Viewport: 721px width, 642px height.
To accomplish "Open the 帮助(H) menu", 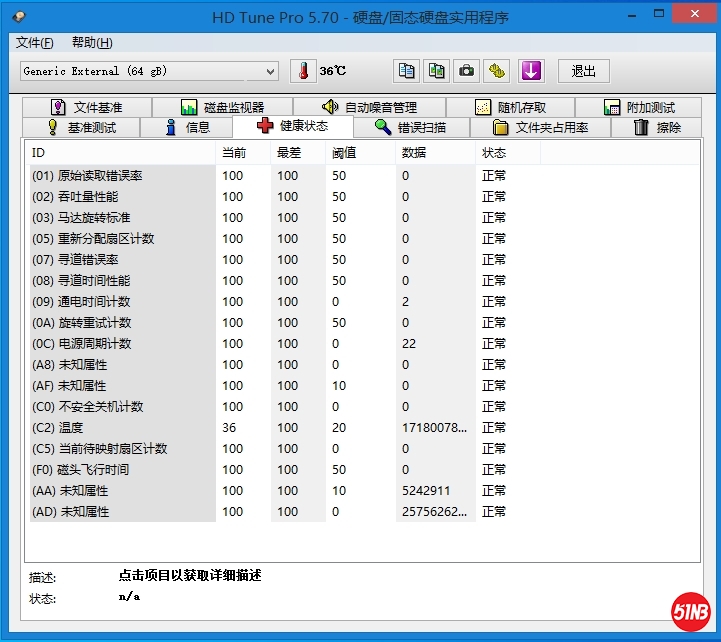I will point(92,43).
